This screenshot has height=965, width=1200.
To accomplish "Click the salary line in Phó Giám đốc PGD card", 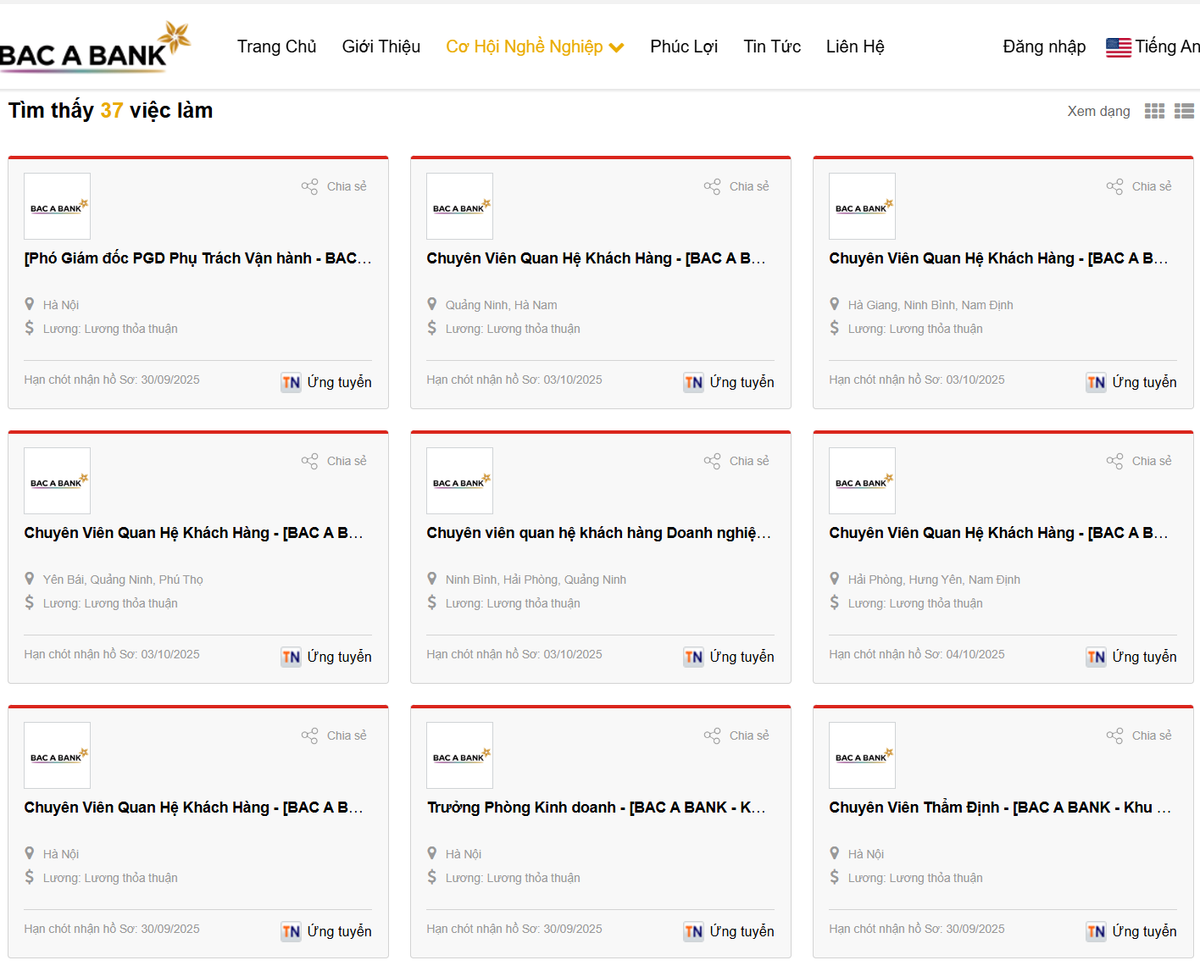I will click(110, 329).
